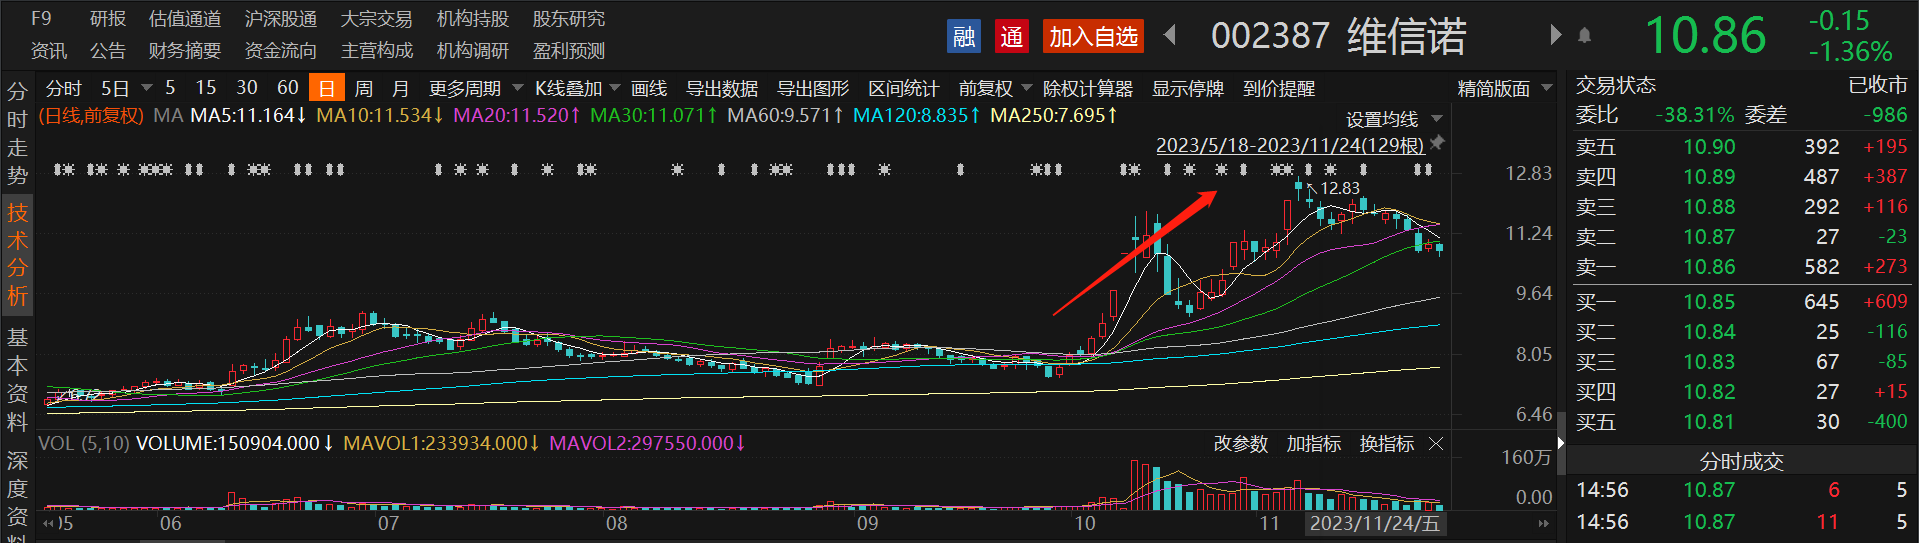The height and width of the screenshot is (543, 1919).
Task: Open the 精简版面 layout dropdown
Action: [x=1505, y=88]
